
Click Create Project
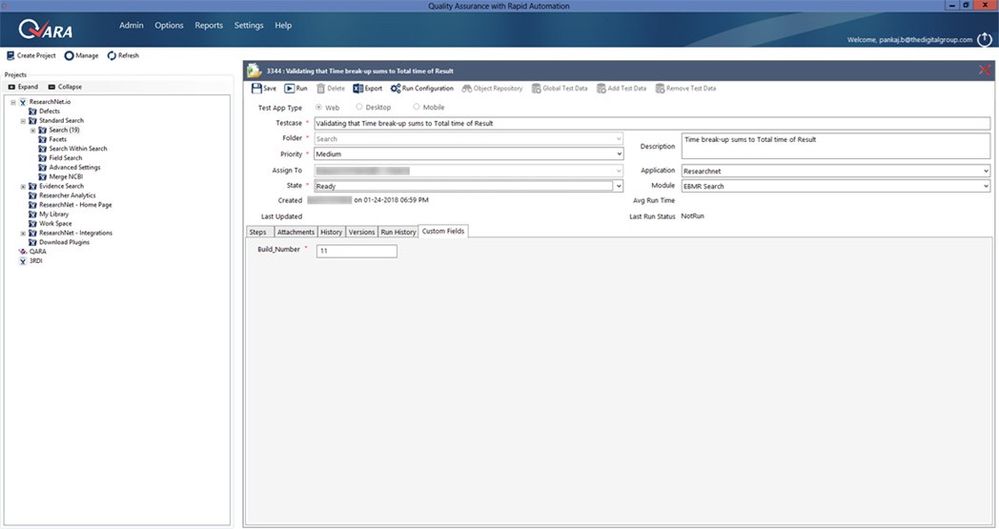click(31, 56)
